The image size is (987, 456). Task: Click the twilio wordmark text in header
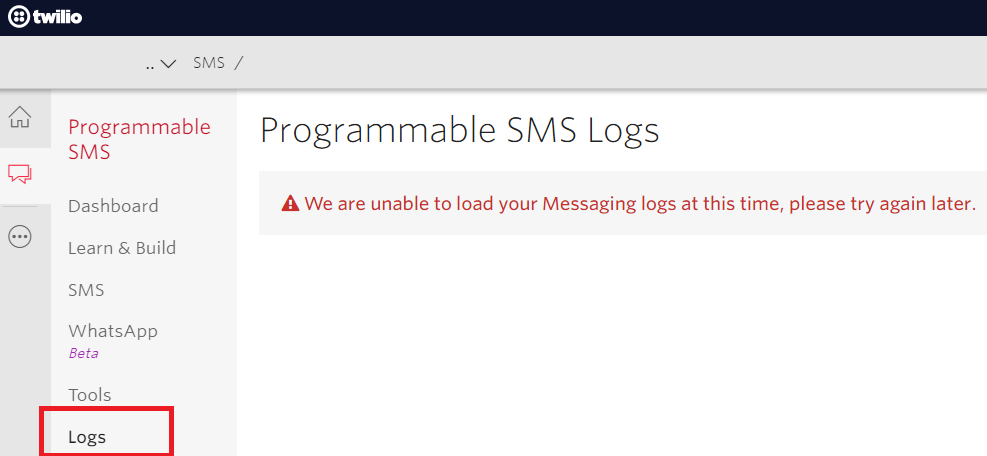[x=57, y=16]
